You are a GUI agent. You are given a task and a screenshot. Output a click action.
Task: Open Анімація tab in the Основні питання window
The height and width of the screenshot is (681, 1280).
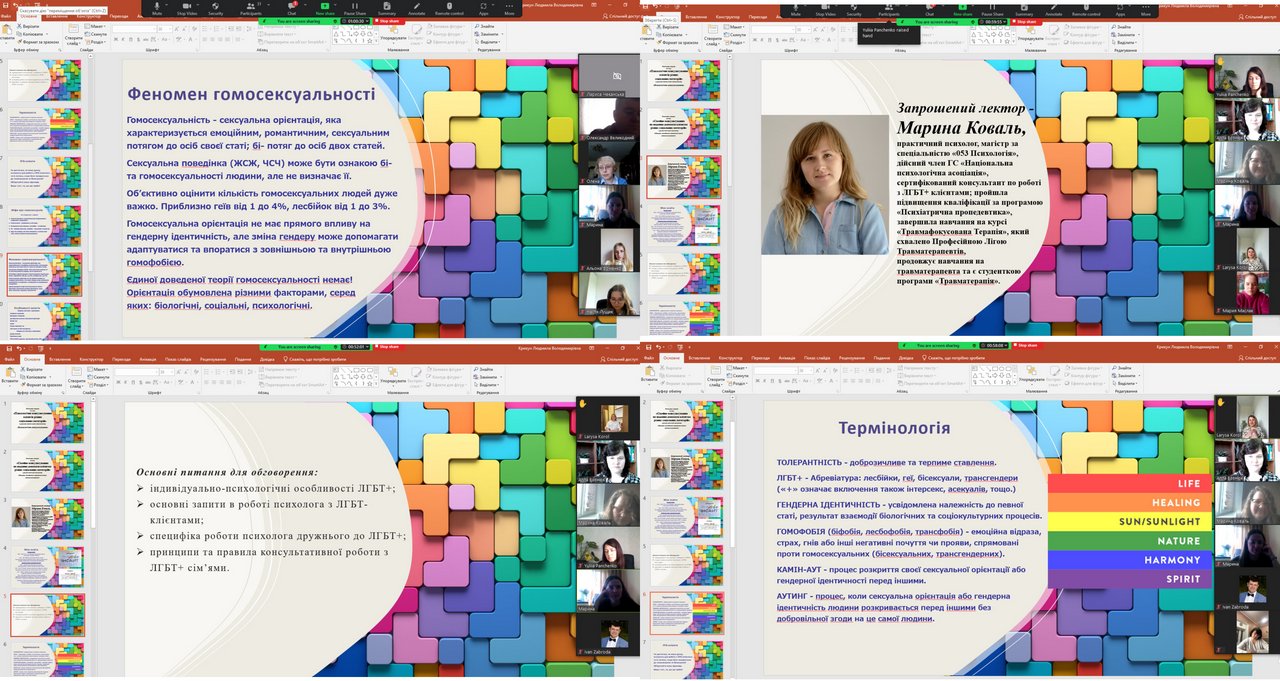click(147, 358)
